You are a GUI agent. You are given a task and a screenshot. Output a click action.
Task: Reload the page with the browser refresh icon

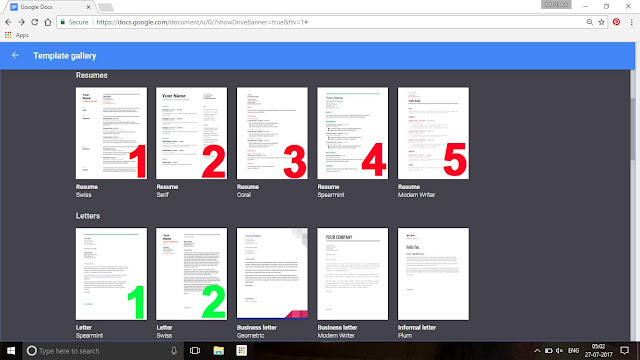click(x=35, y=22)
